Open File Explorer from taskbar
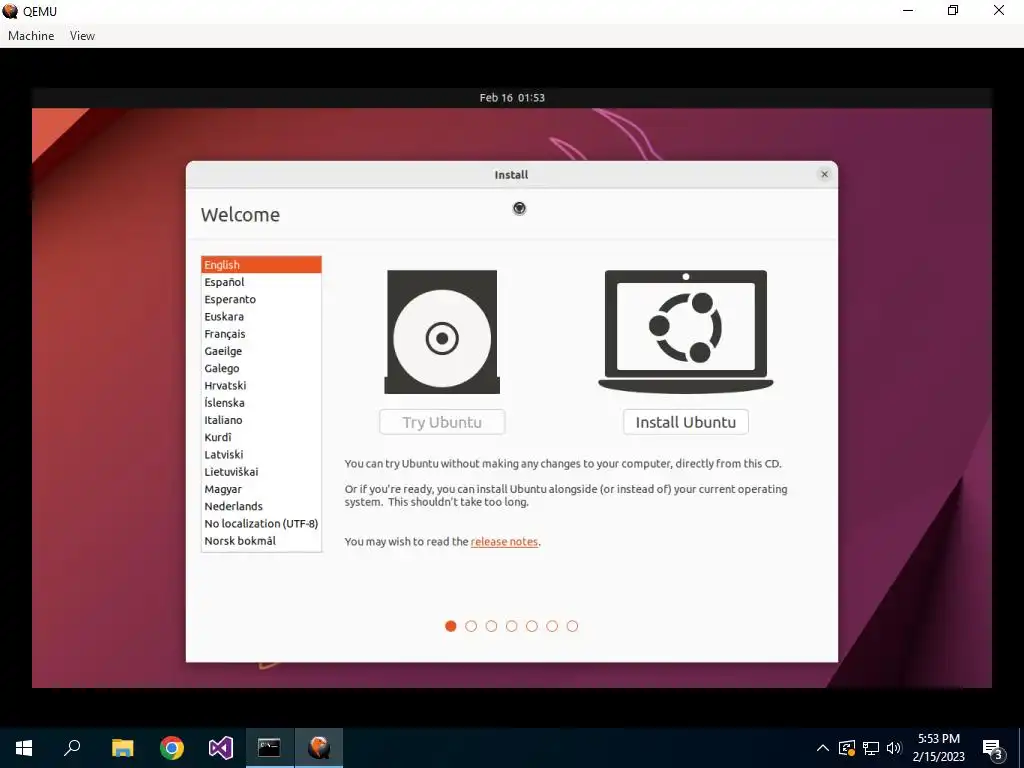 (x=122, y=748)
